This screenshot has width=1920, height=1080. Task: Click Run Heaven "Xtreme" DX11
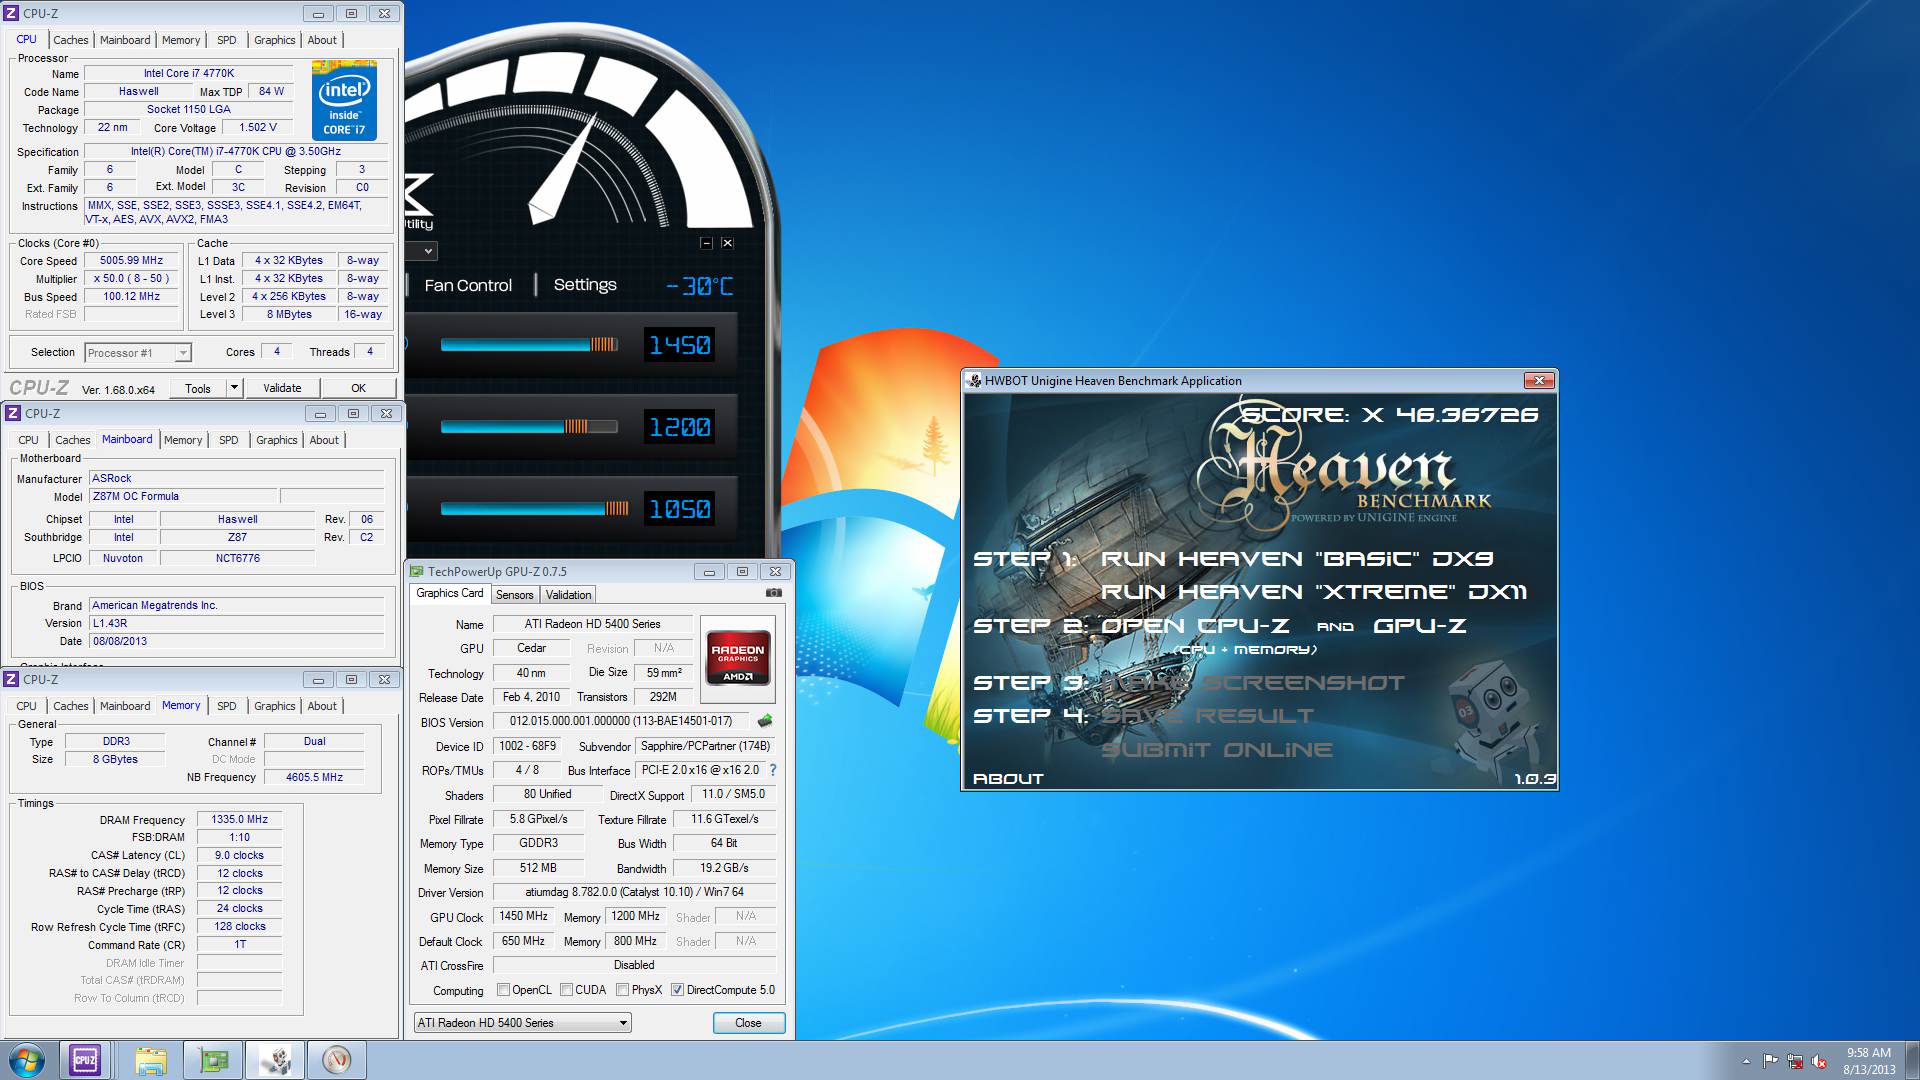point(1314,592)
